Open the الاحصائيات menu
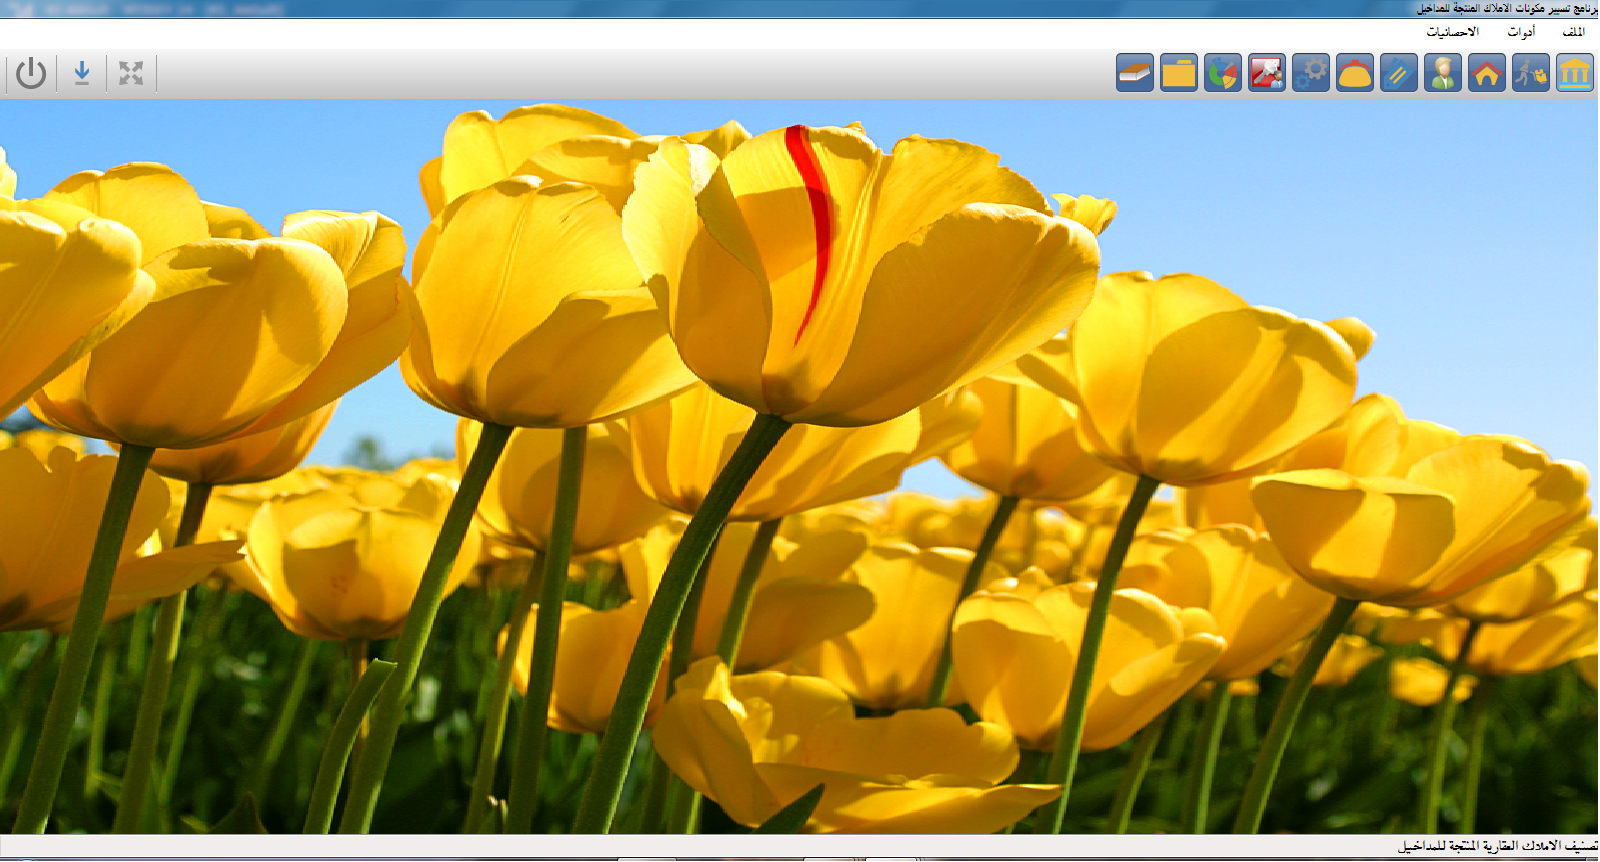 pos(1452,32)
